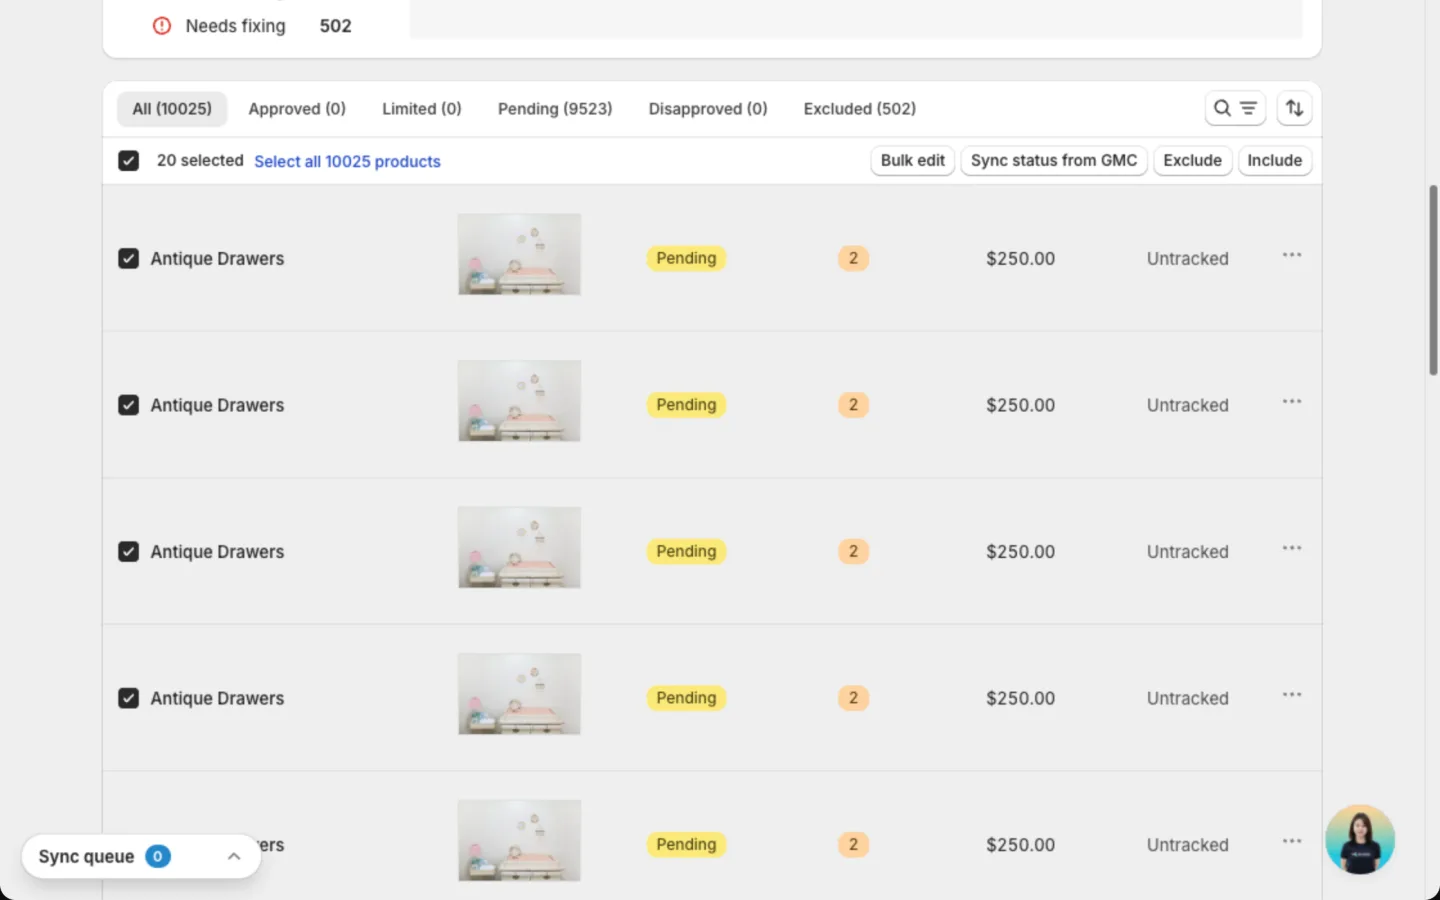Viewport: 1440px width, 900px height.
Task: Click the Pending status badge in the third row
Action: pos(686,551)
